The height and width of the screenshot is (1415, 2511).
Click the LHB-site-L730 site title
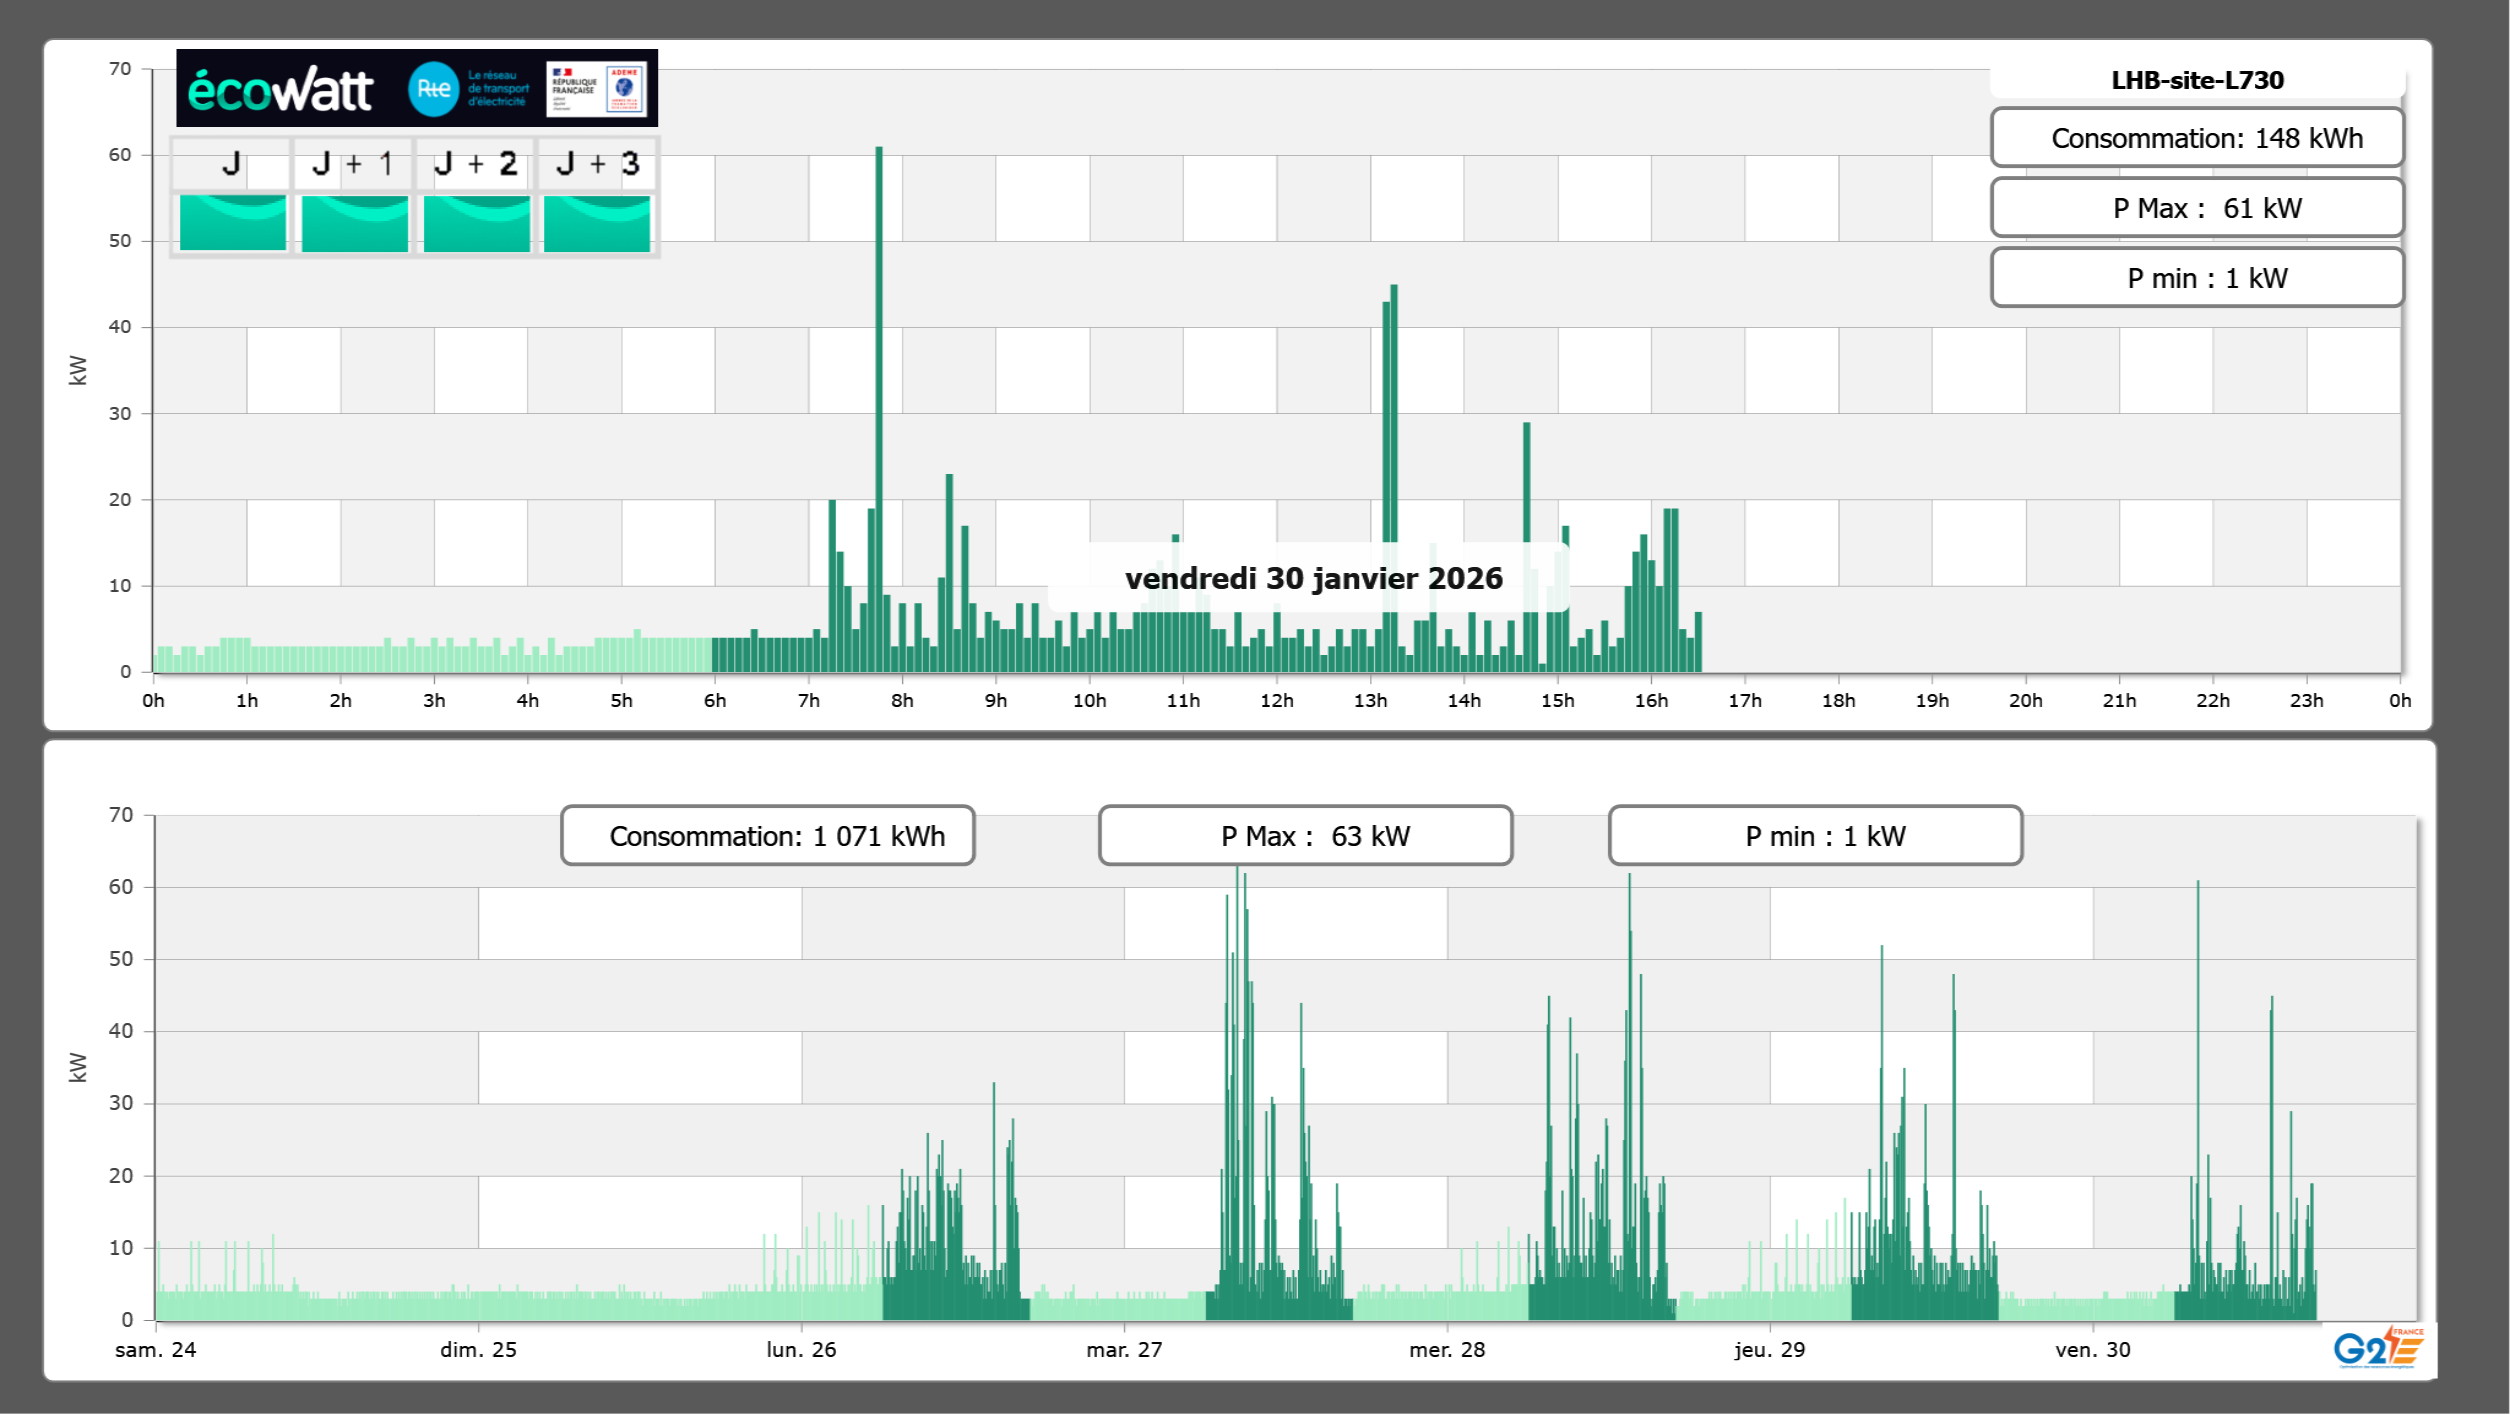coord(2196,80)
